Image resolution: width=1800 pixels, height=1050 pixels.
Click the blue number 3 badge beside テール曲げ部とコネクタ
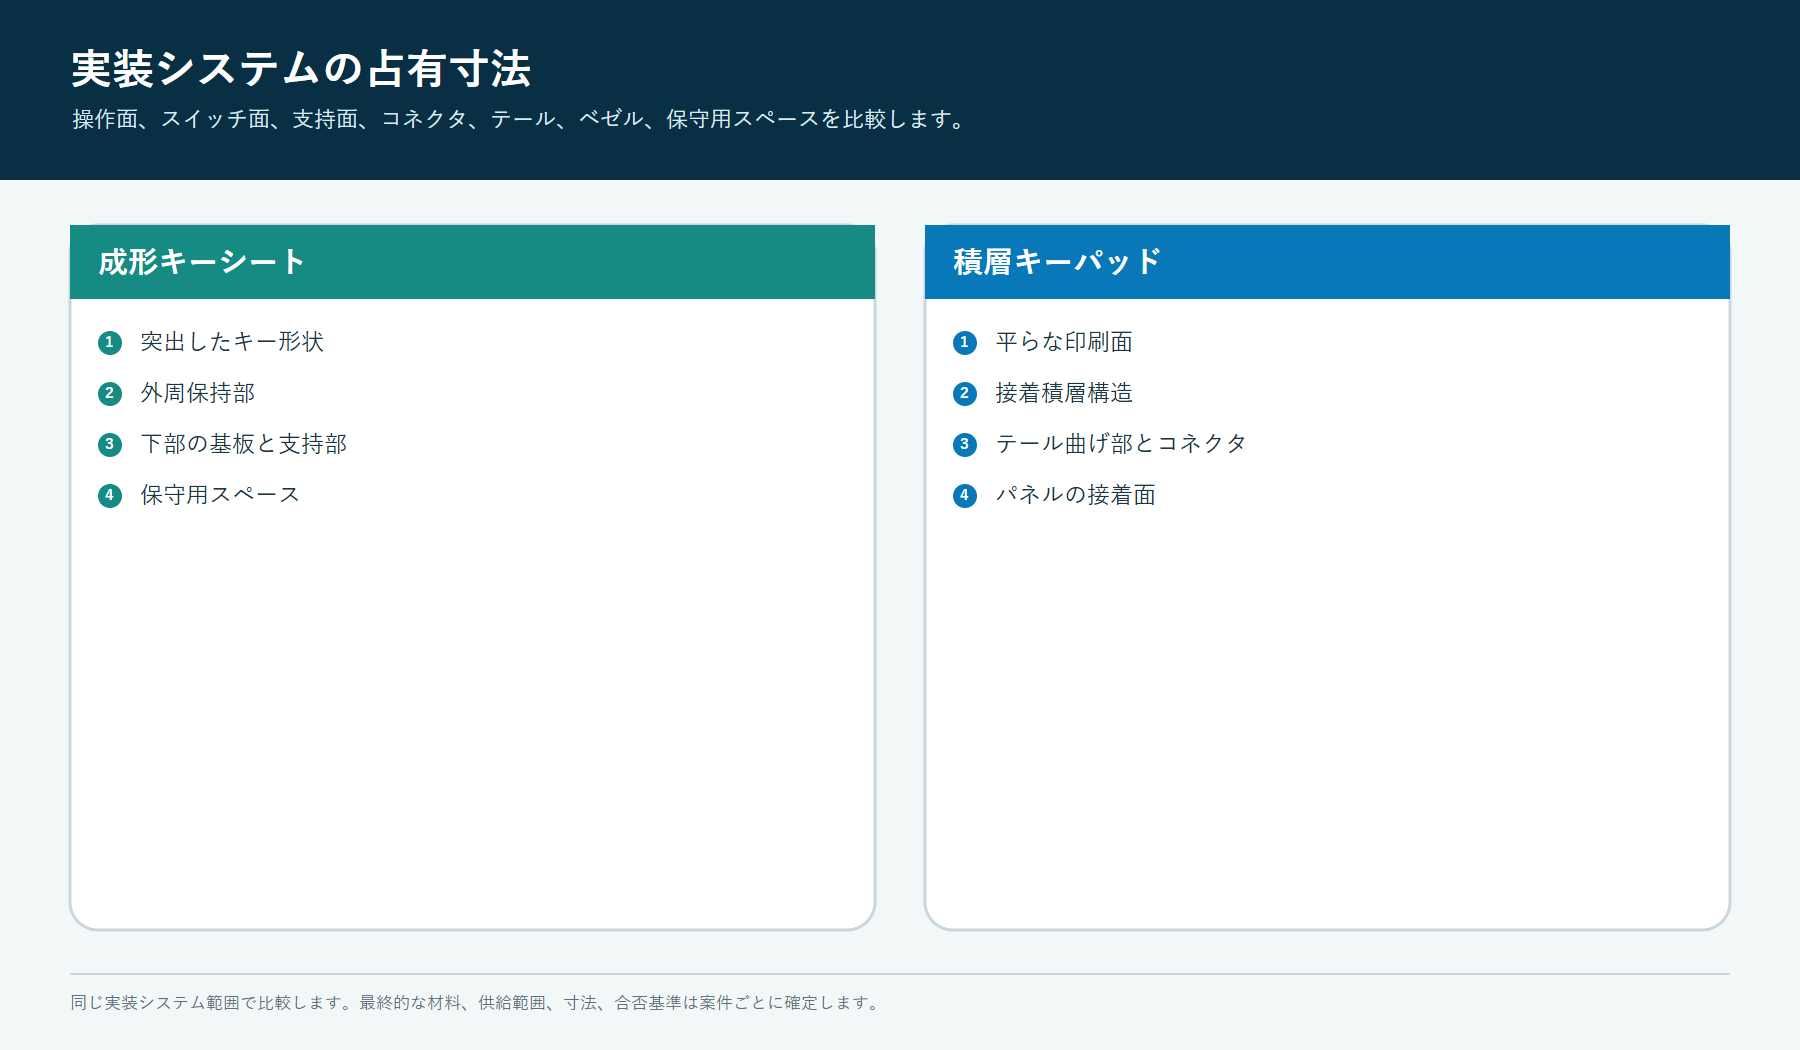tap(965, 445)
